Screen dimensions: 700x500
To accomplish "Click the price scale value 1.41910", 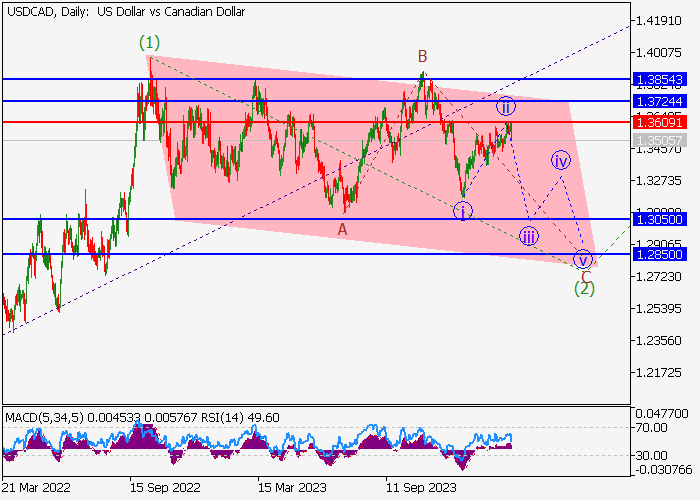I will 659,21.
